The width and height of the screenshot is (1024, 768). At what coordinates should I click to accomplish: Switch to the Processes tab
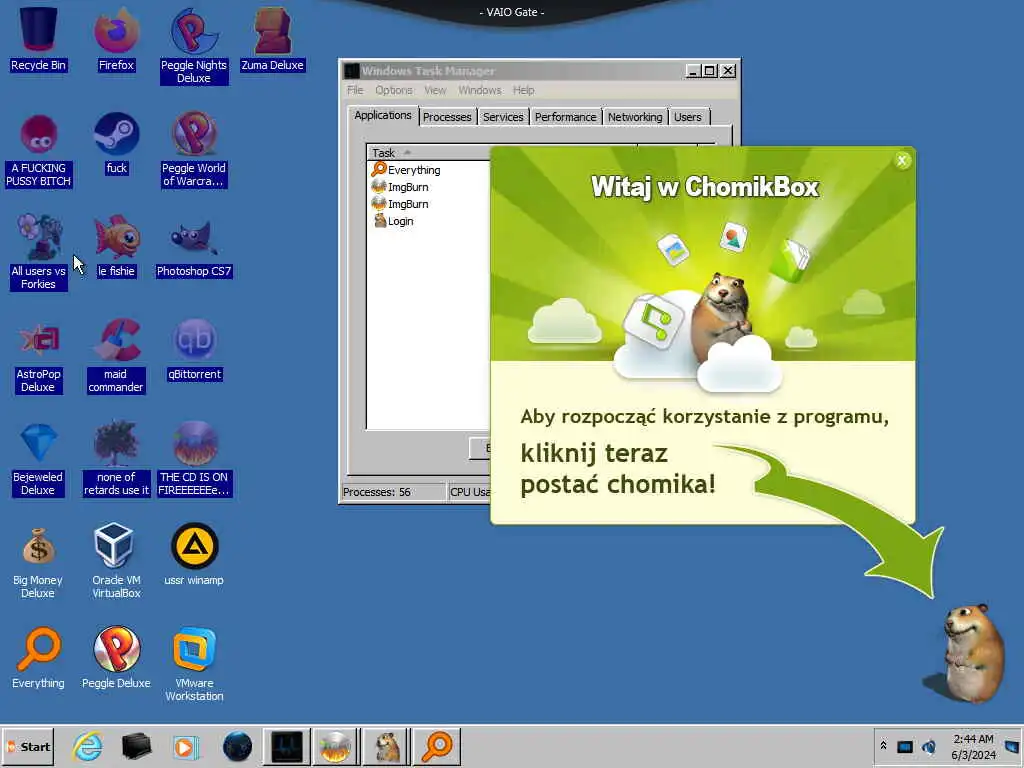click(x=447, y=117)
